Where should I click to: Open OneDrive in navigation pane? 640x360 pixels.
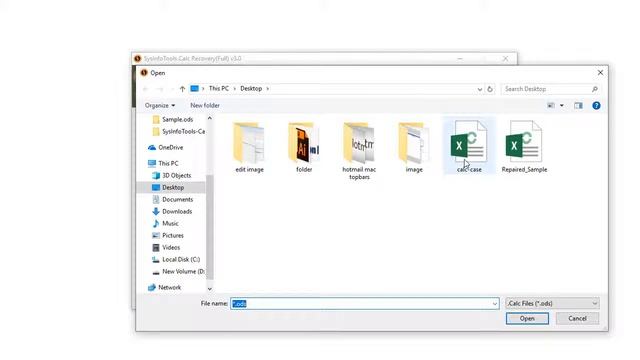[166, 147]
